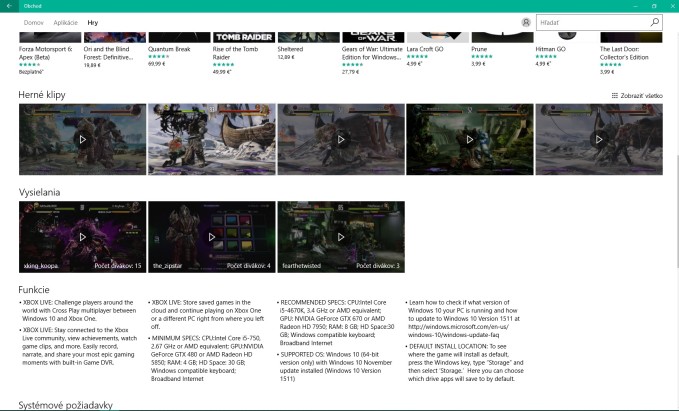Click the Bezplatné label under Forza
Screen dimensions: 679x411
(31, 72)
